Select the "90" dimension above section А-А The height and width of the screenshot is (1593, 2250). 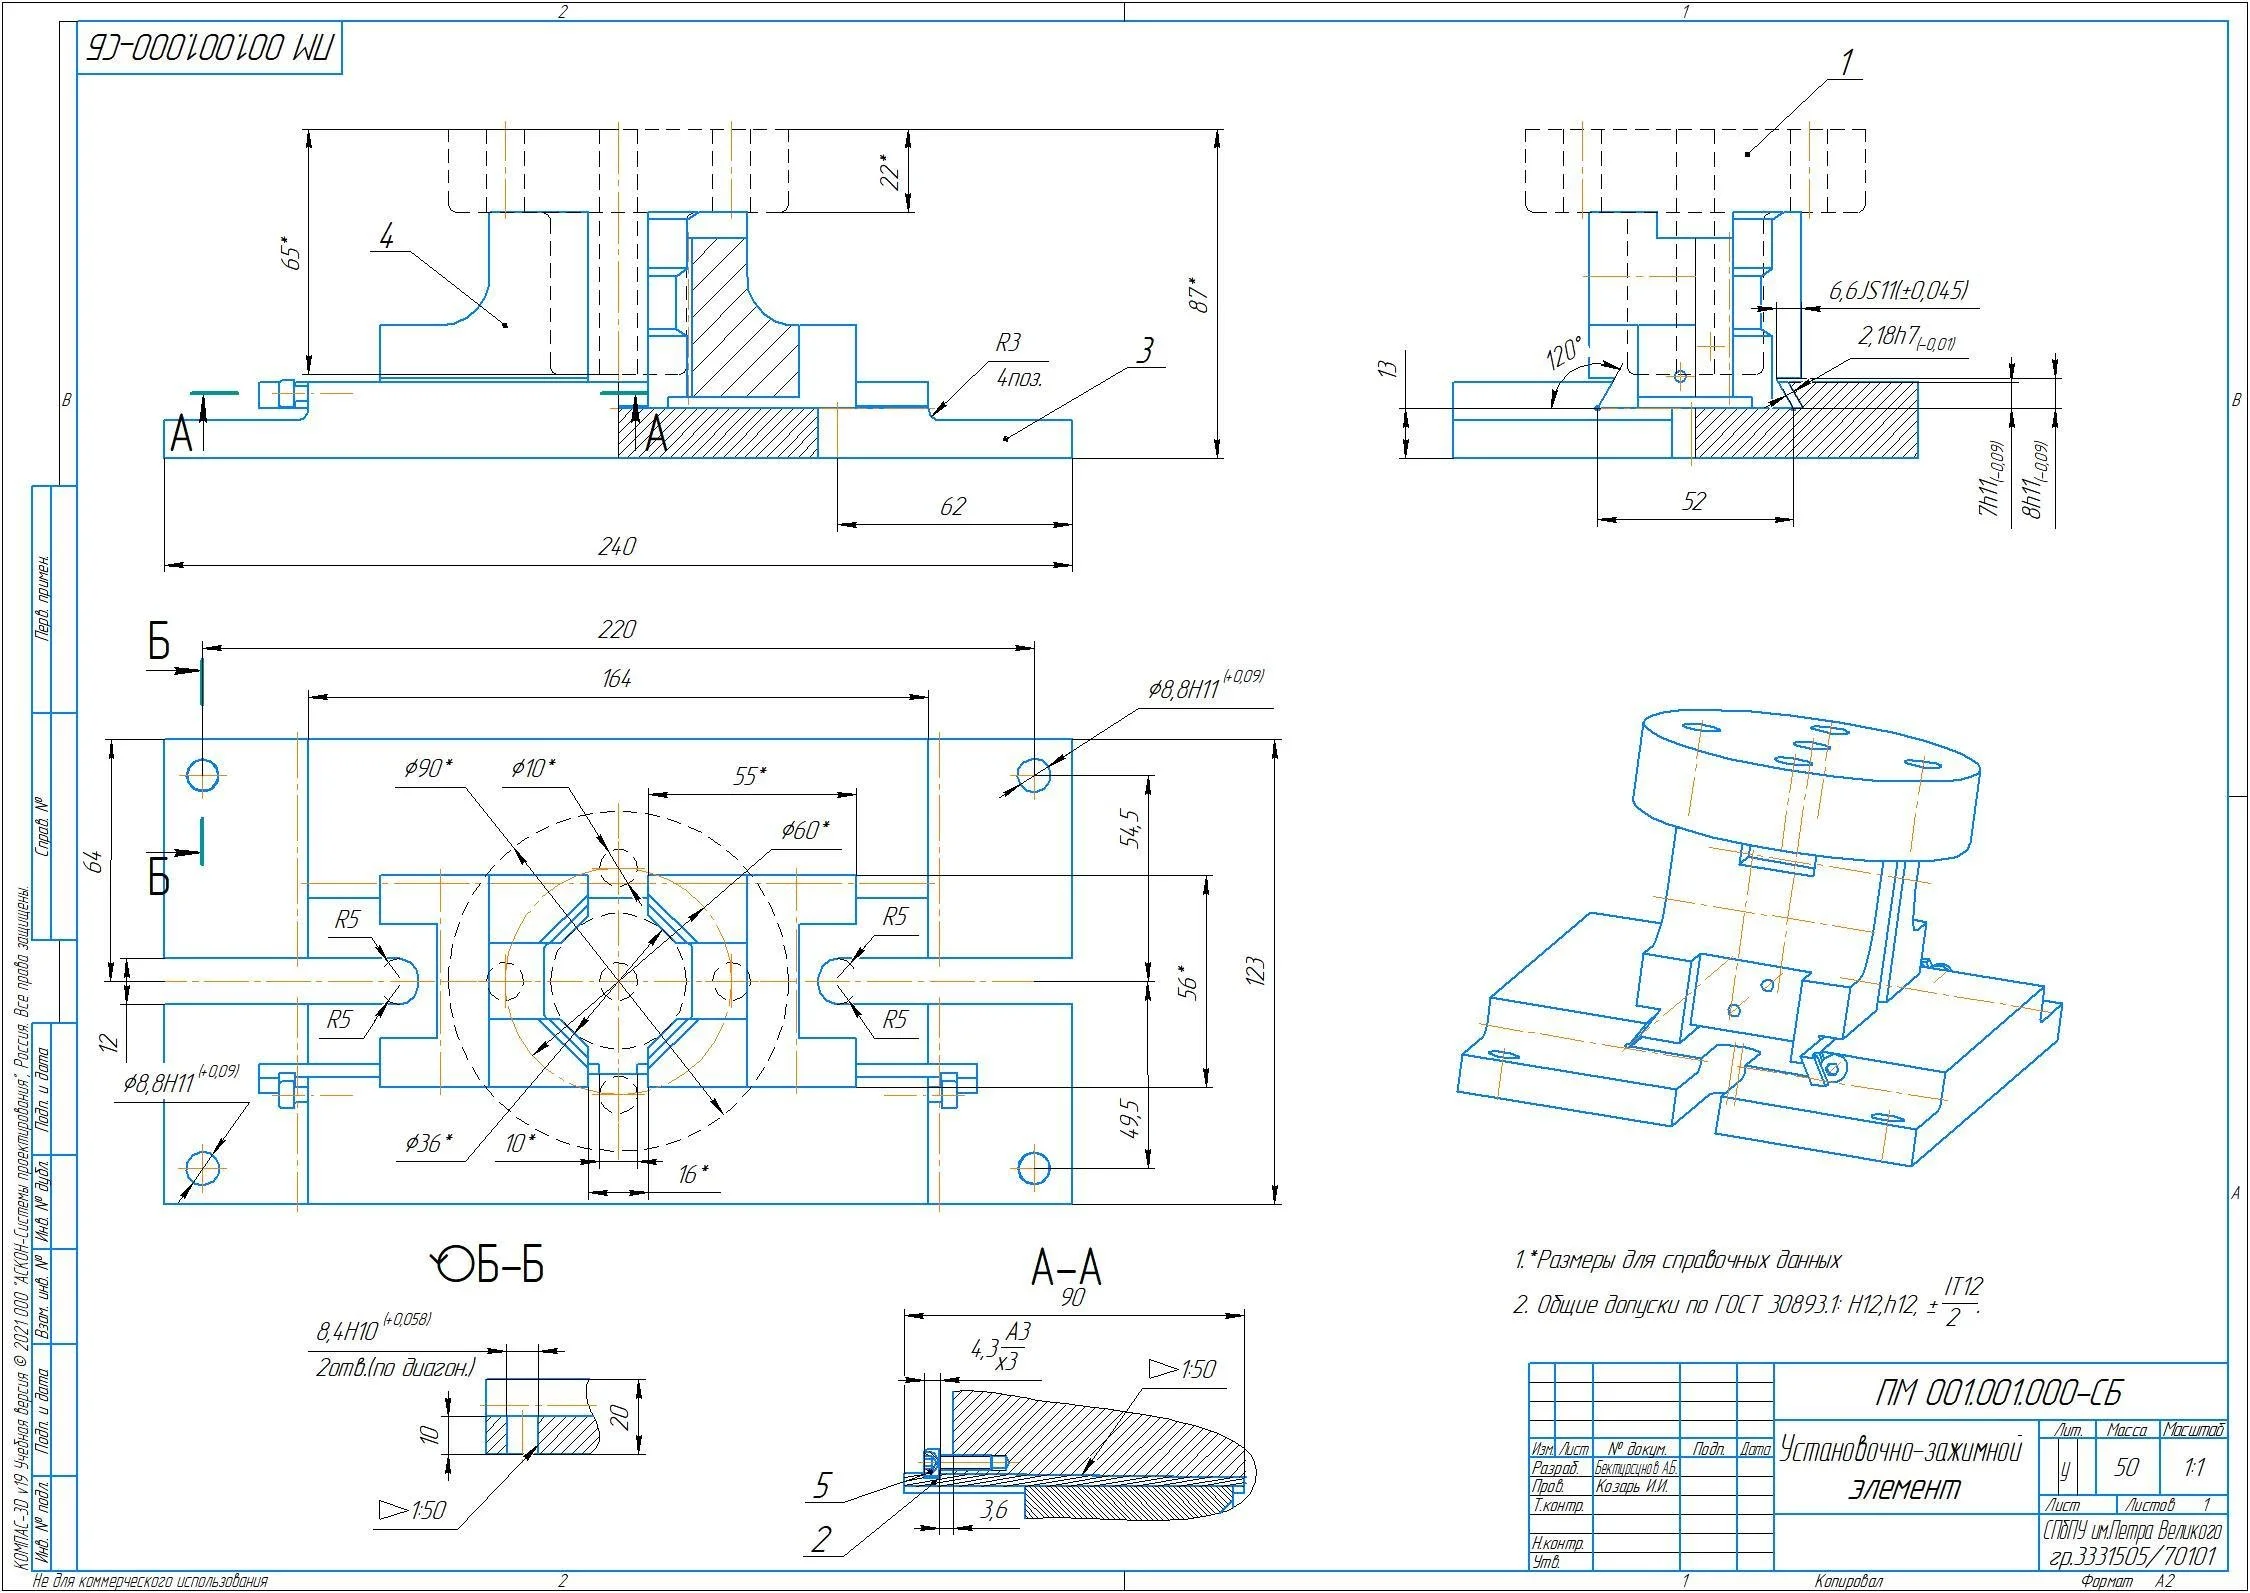coord(1072,1298)
